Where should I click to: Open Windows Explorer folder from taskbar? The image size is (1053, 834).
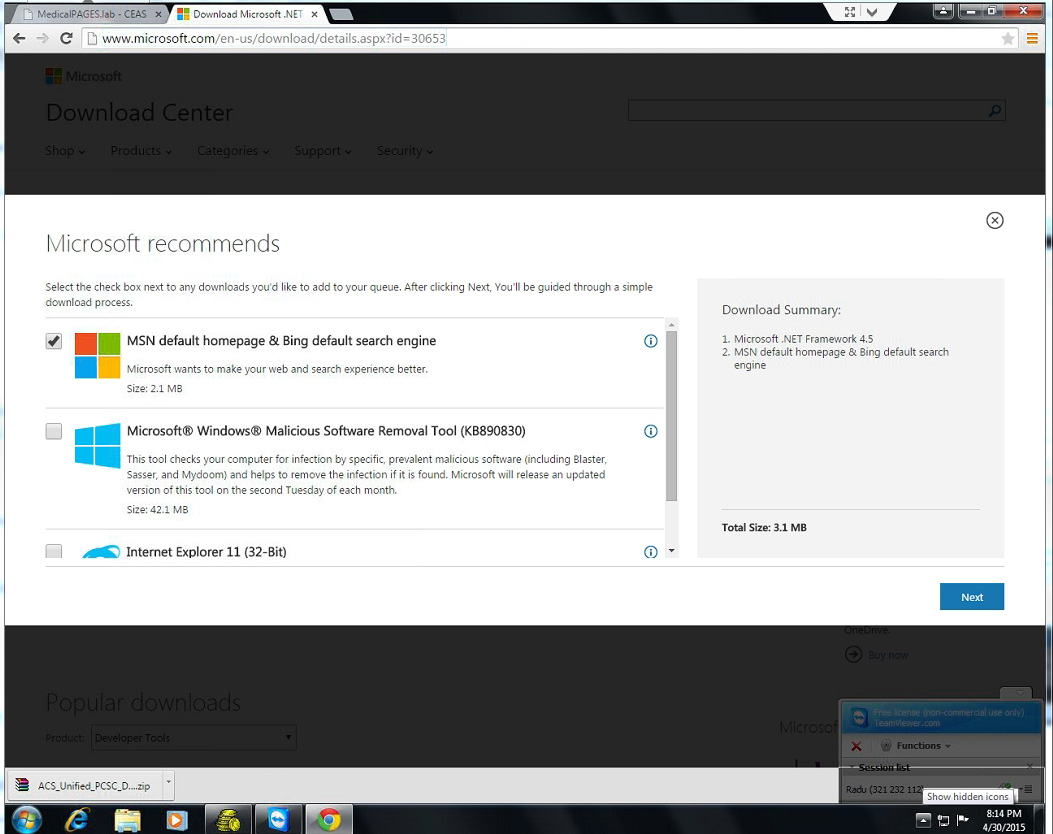128,820
